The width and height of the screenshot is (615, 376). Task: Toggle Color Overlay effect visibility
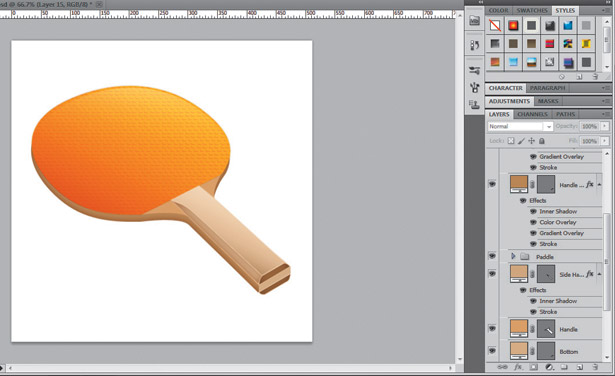[533, 222]
